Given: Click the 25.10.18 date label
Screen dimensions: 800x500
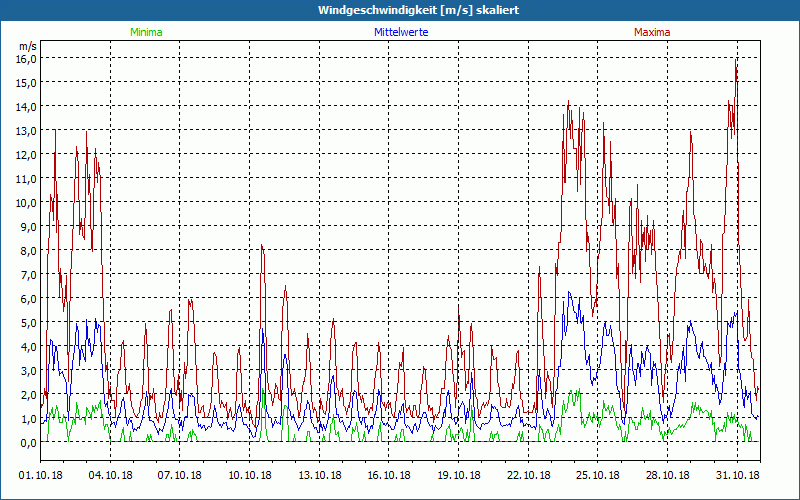Looking at the screenshot, I should point(598,475).
